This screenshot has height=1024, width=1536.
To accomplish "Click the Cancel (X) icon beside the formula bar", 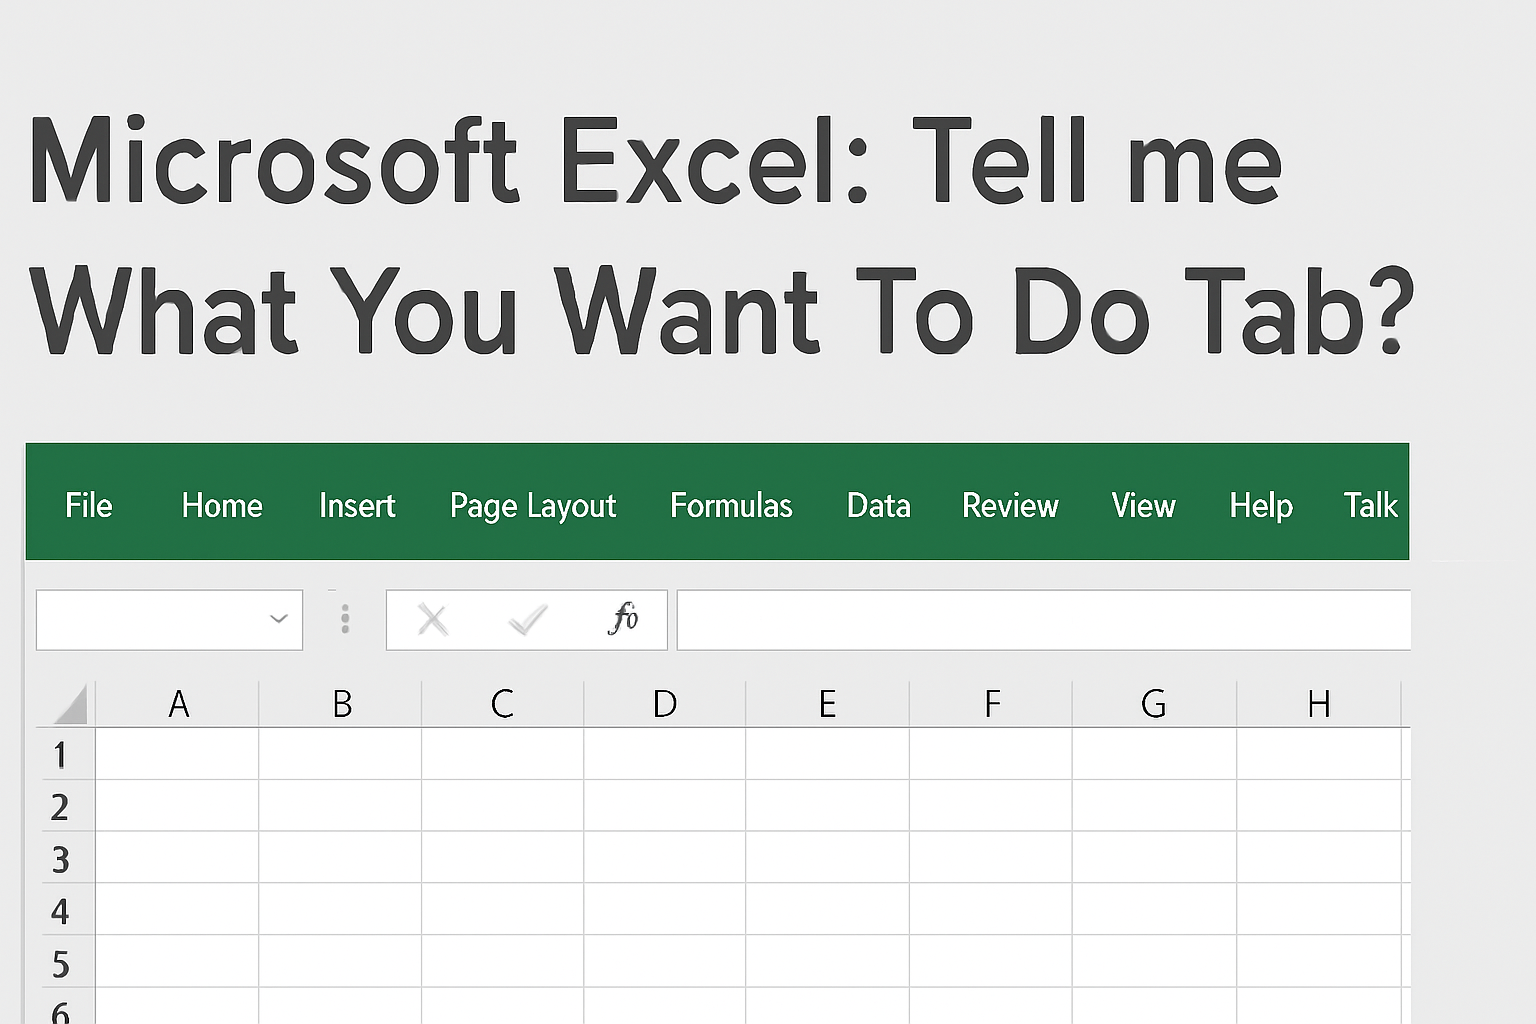I will tap(433, 620).
